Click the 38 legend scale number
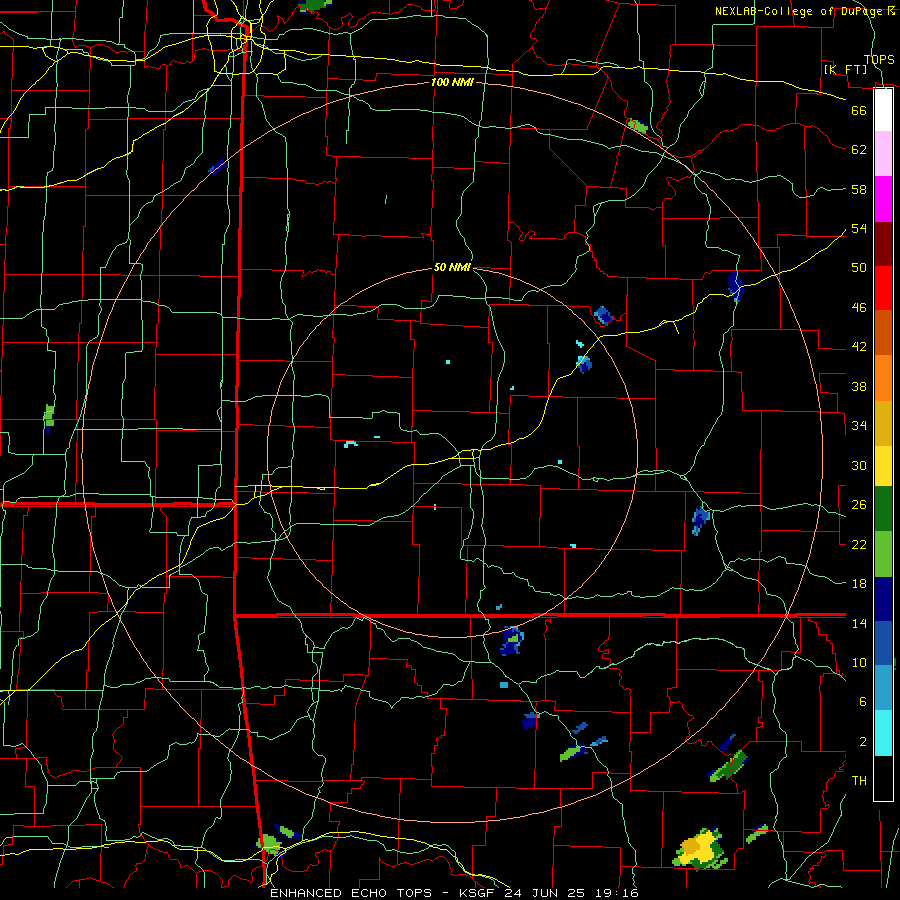 tap(859, 386)
